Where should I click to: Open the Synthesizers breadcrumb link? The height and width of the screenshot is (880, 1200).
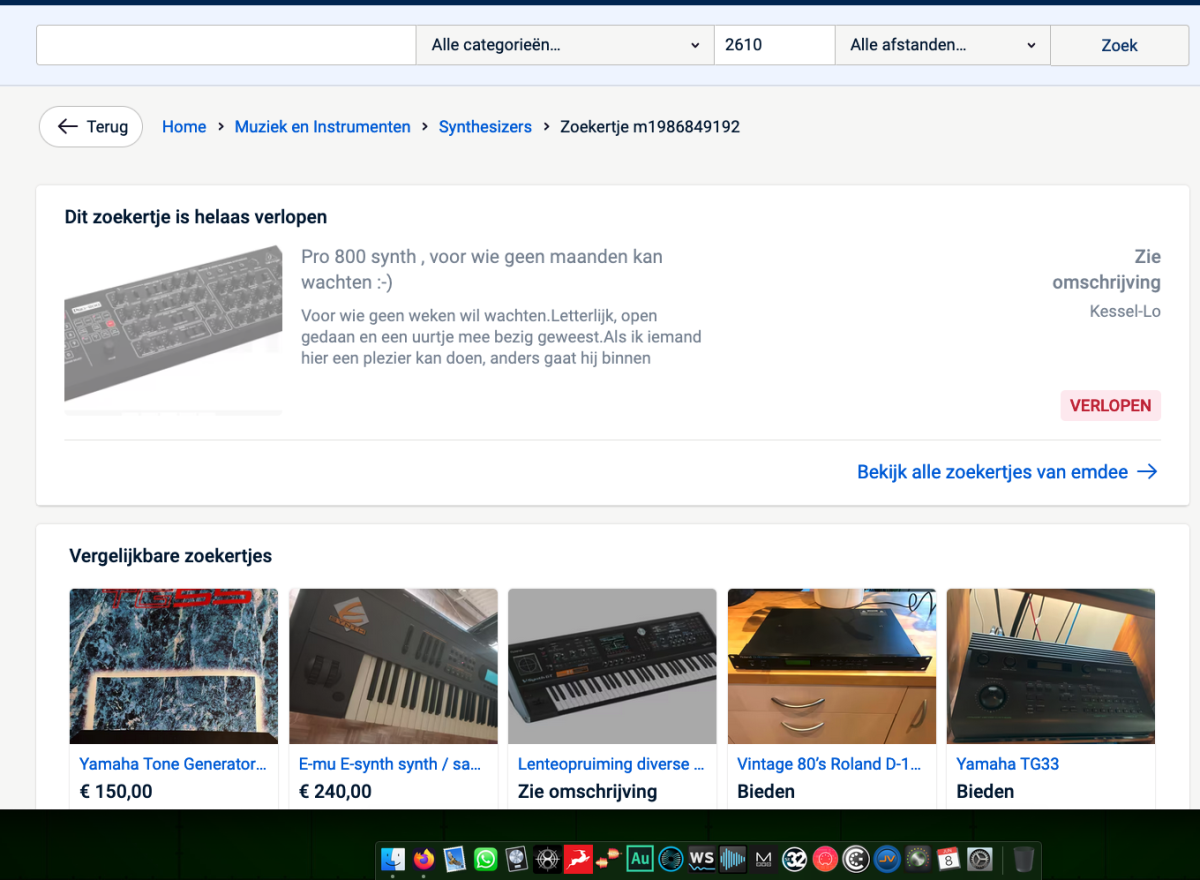click(485, 127)
